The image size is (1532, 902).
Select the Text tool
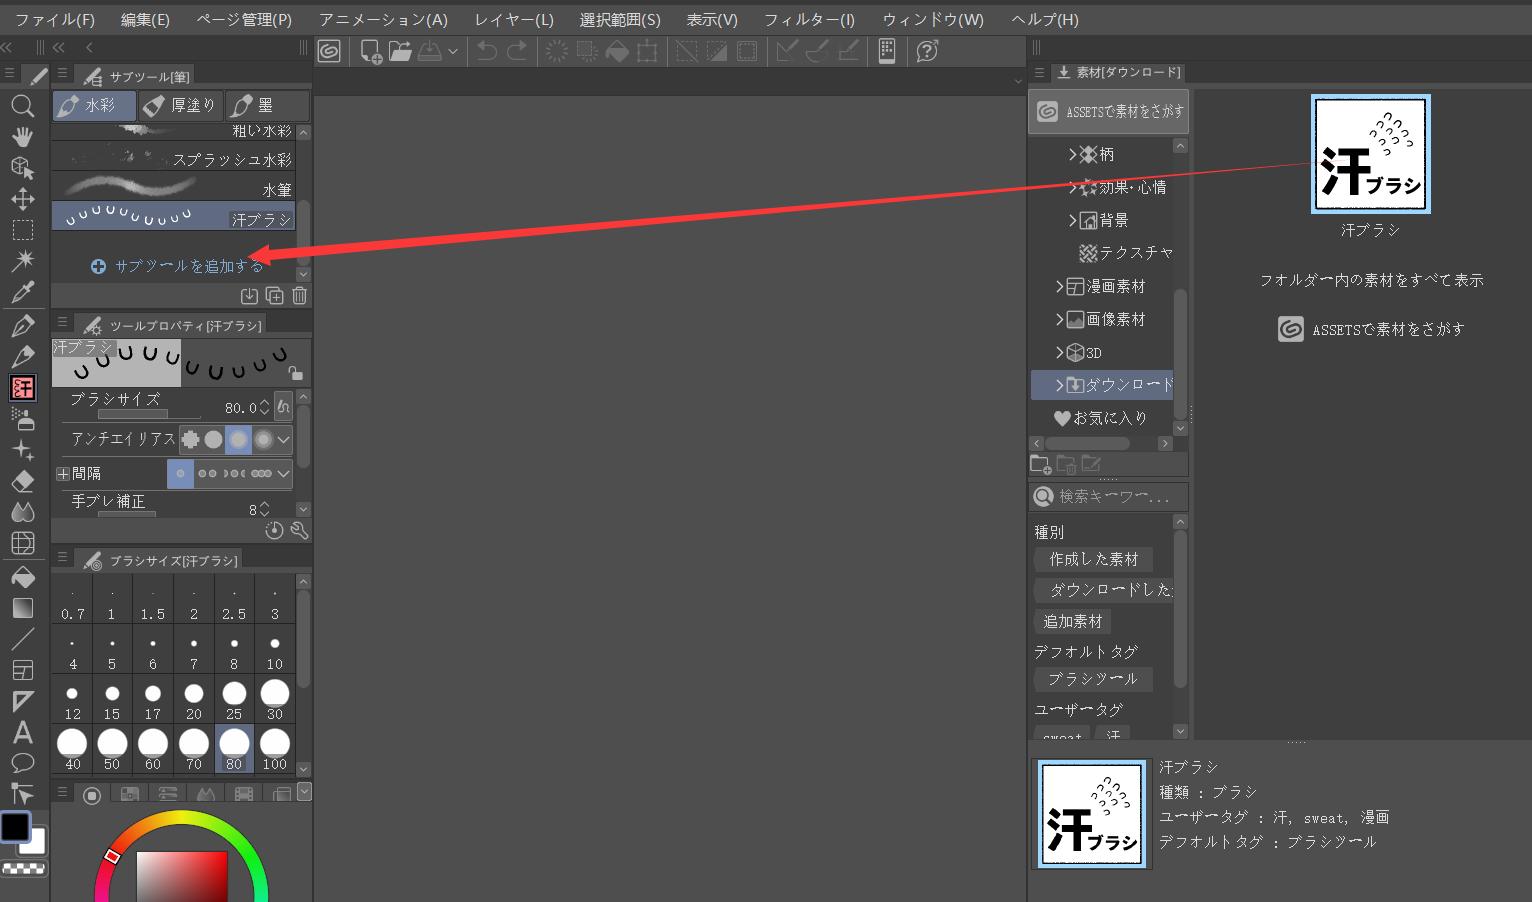point(22,731)
